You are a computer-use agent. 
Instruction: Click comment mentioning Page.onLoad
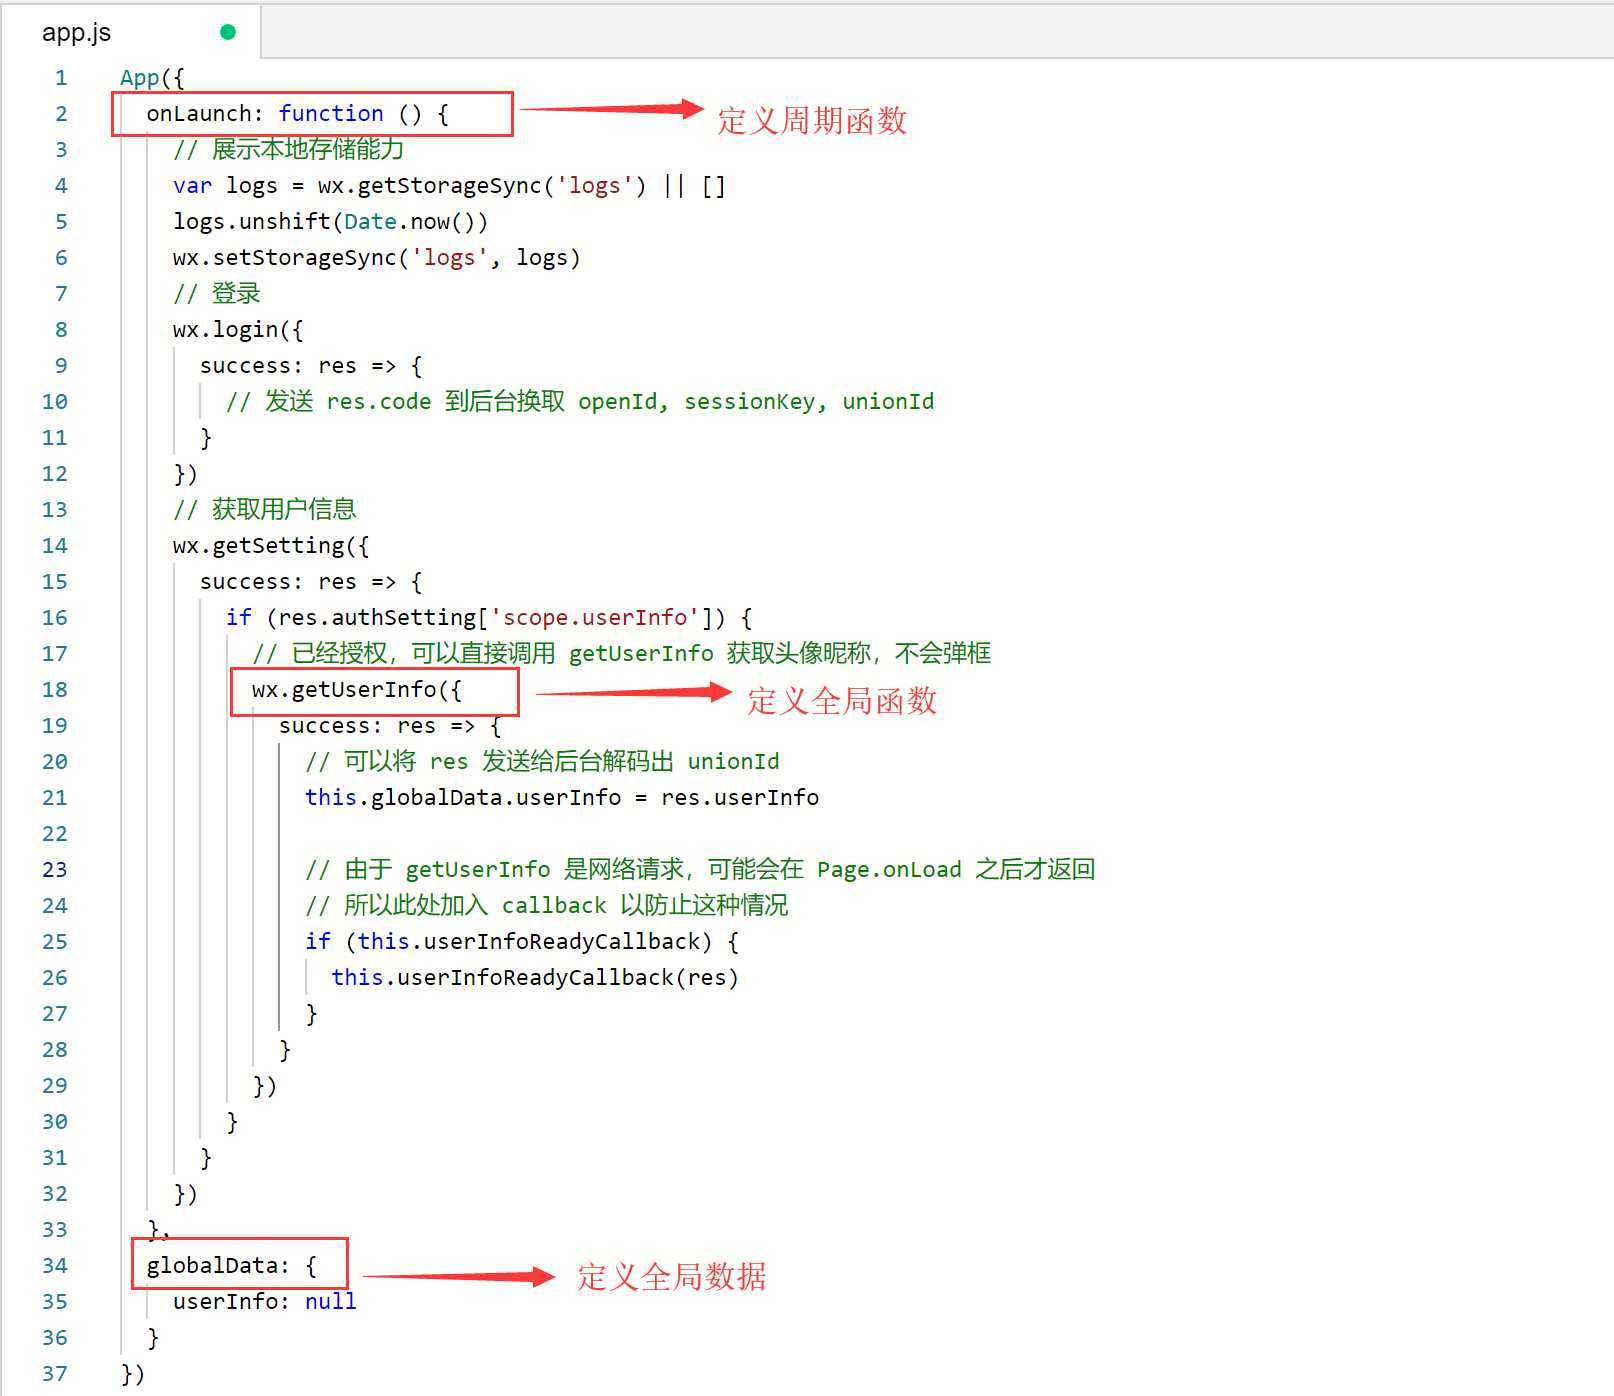tap(700, 870)
